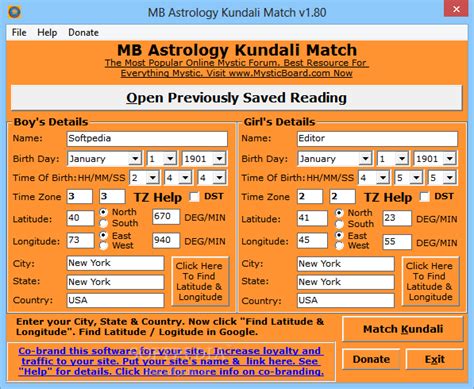This screenshot has width=474, height=389.
Task: Expand the girl's birth year dropdown
Action: 450,159
